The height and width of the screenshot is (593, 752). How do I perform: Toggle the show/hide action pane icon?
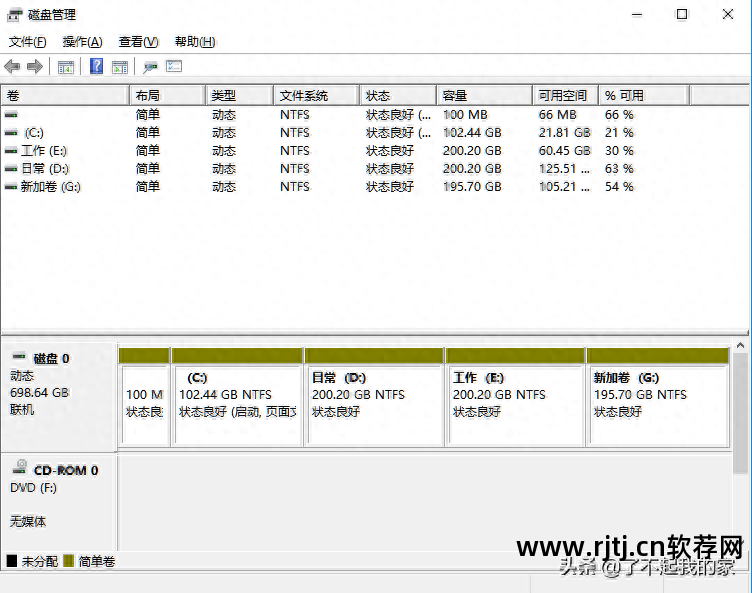pos(120,67)
